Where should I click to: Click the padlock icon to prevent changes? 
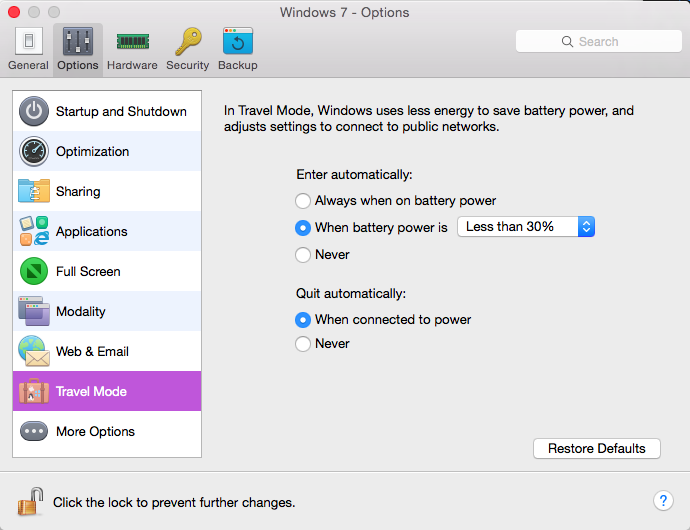31,500
